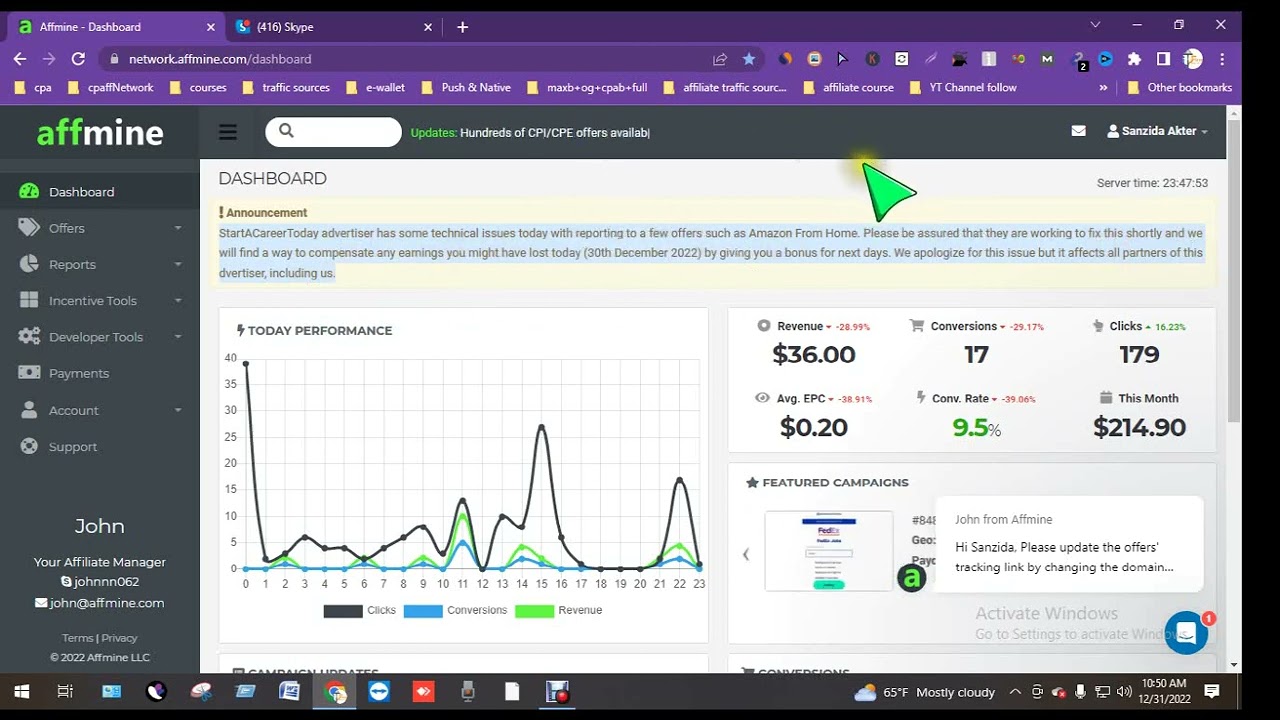This screenshot has width=1280, height=720.
Task: Open Chrome three-dot menu
Action: click(x=1222, y=59)
